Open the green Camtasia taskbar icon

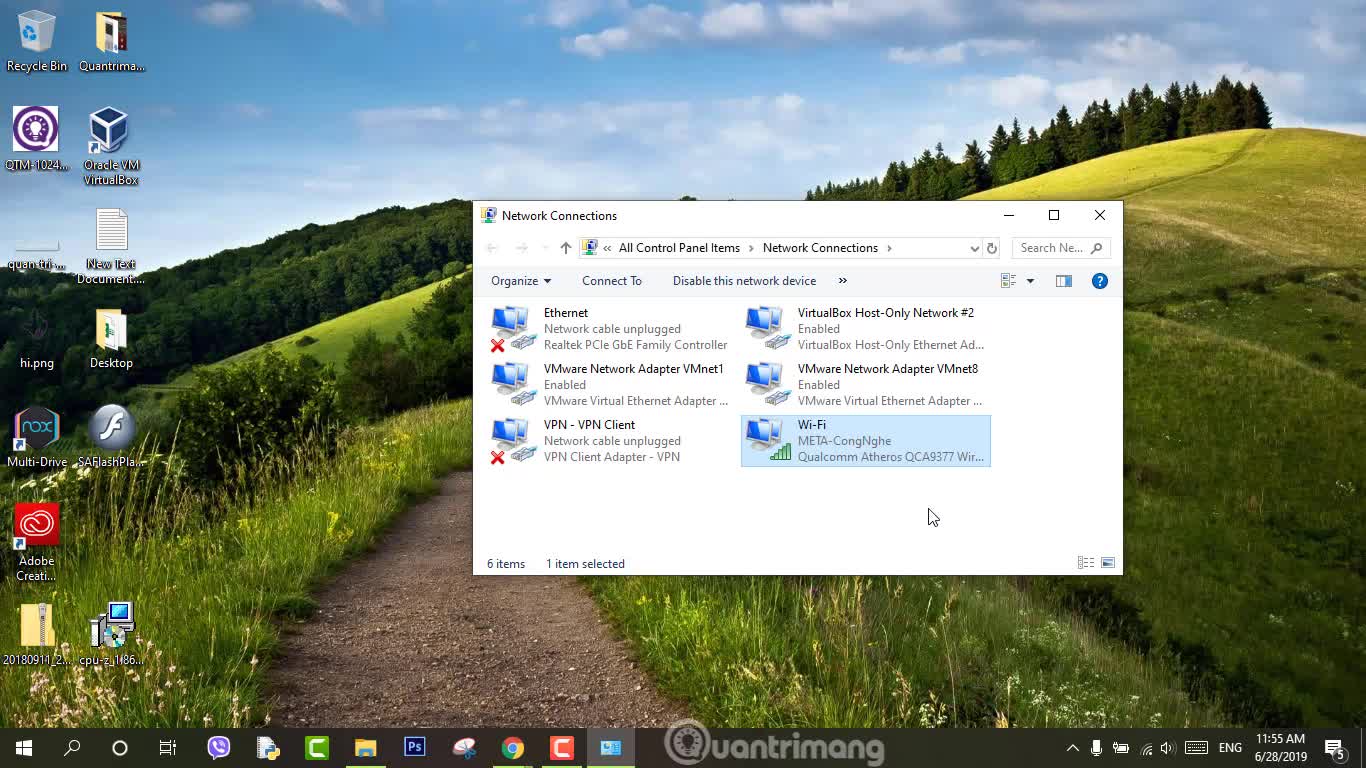click(x=316, y=747)
